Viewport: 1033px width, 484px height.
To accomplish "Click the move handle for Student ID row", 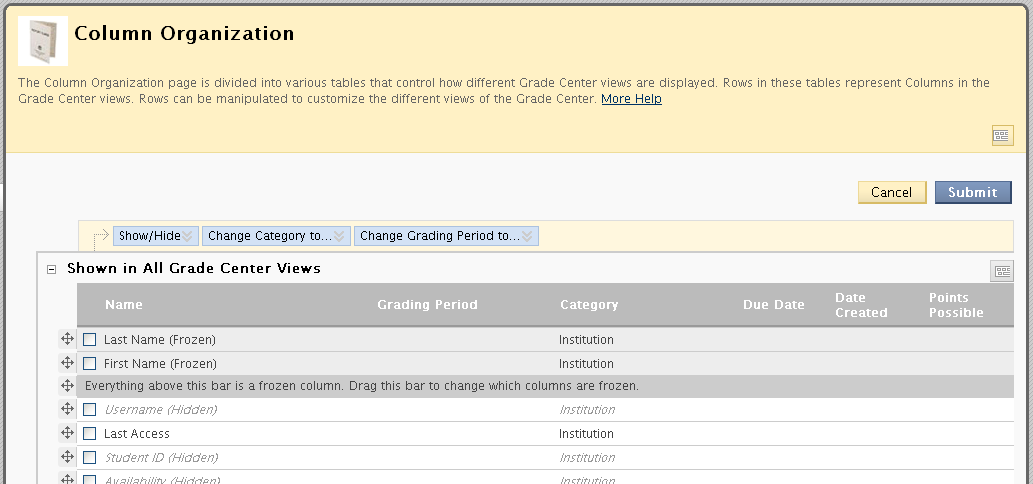I will click(x=67, y=456).
